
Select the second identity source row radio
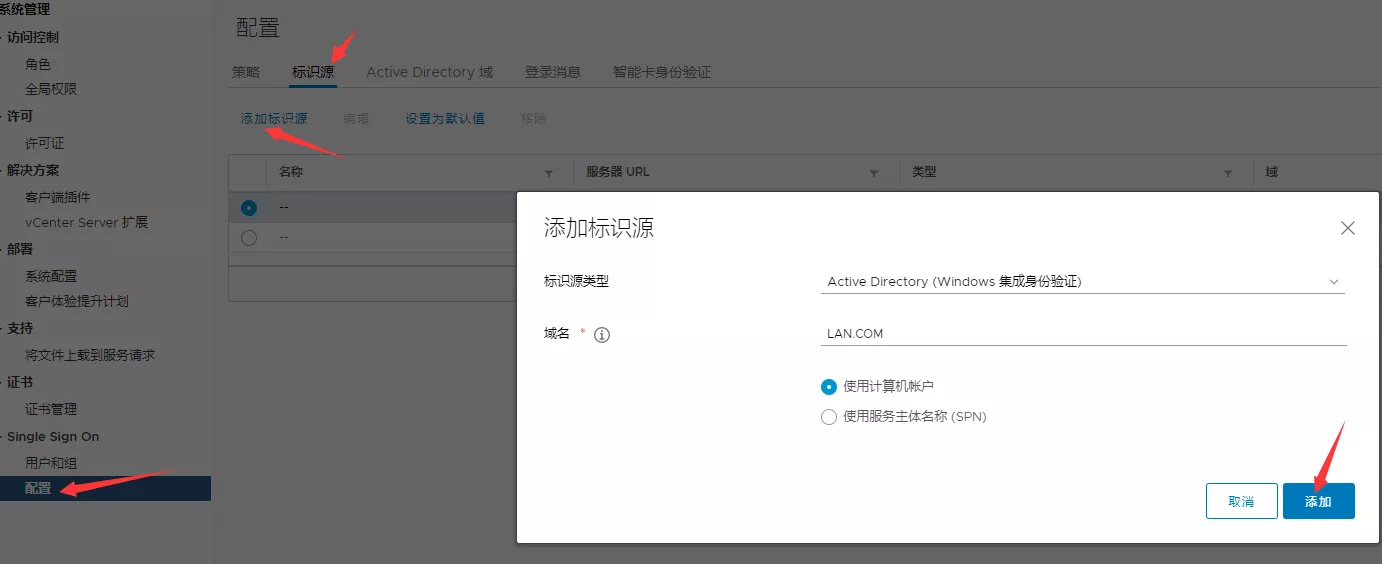pos(249,237)
